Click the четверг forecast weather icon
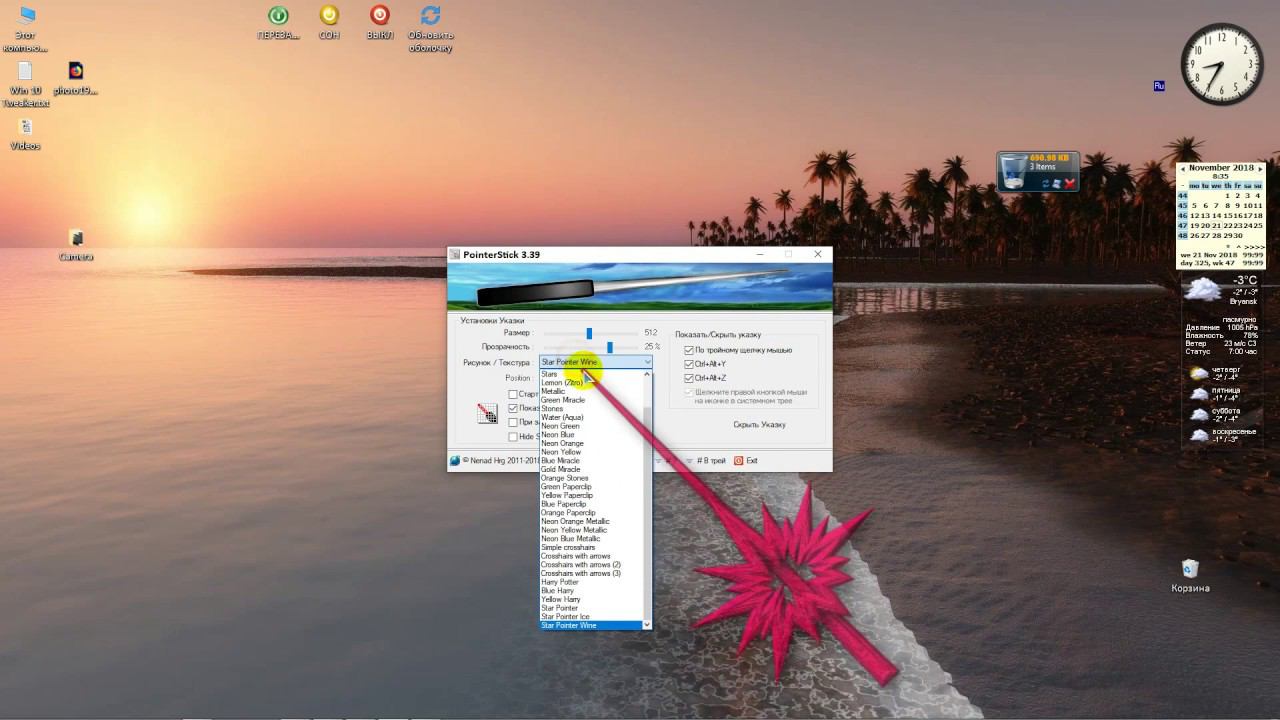 tap(1199, 373)
